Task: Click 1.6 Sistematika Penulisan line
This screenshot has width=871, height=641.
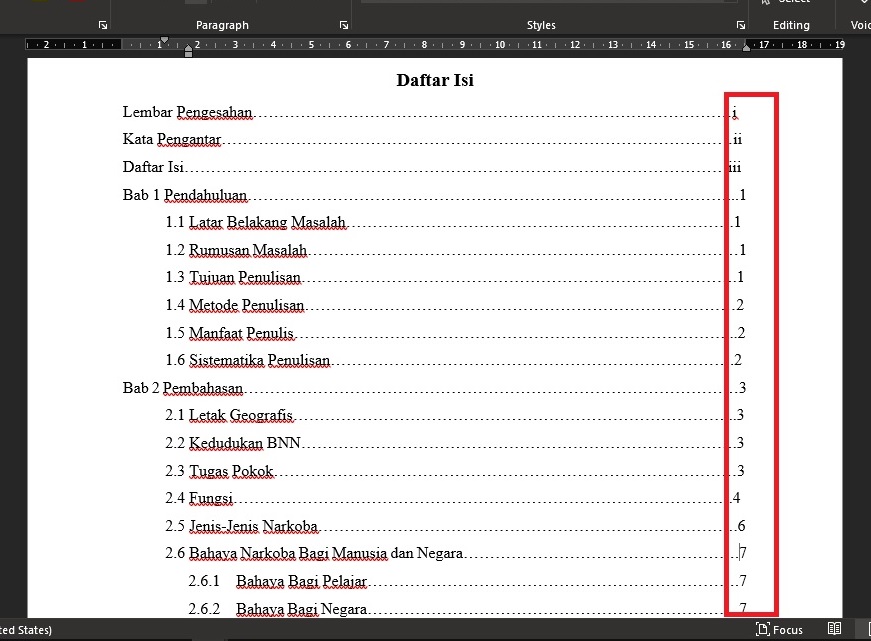Action: pyautogui.click(x=453, y=360)
